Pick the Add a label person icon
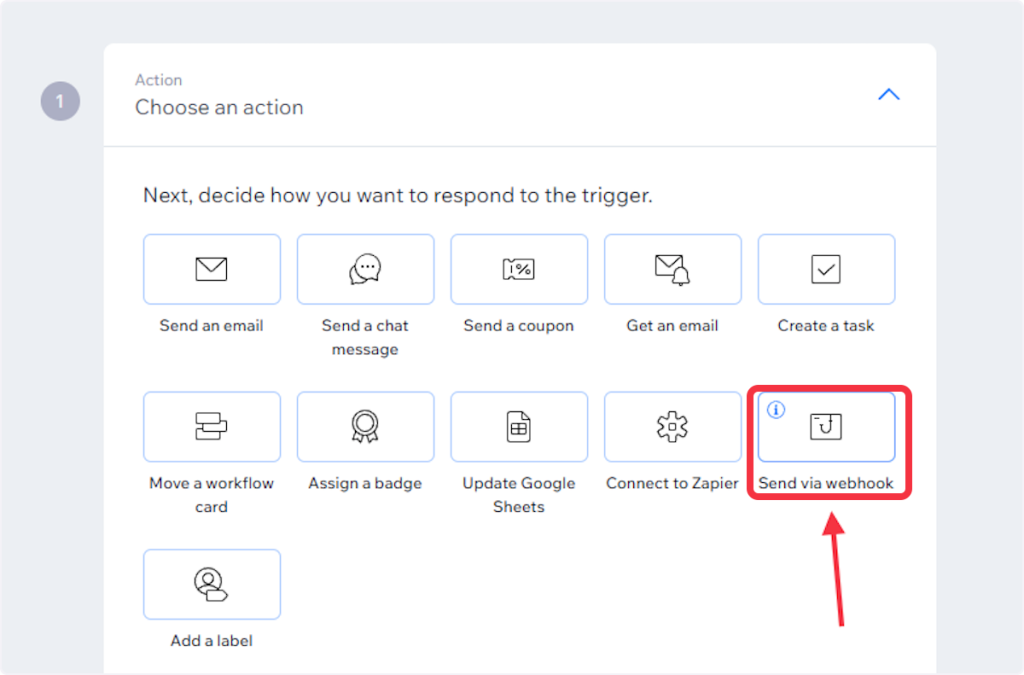 click(211, 584)
